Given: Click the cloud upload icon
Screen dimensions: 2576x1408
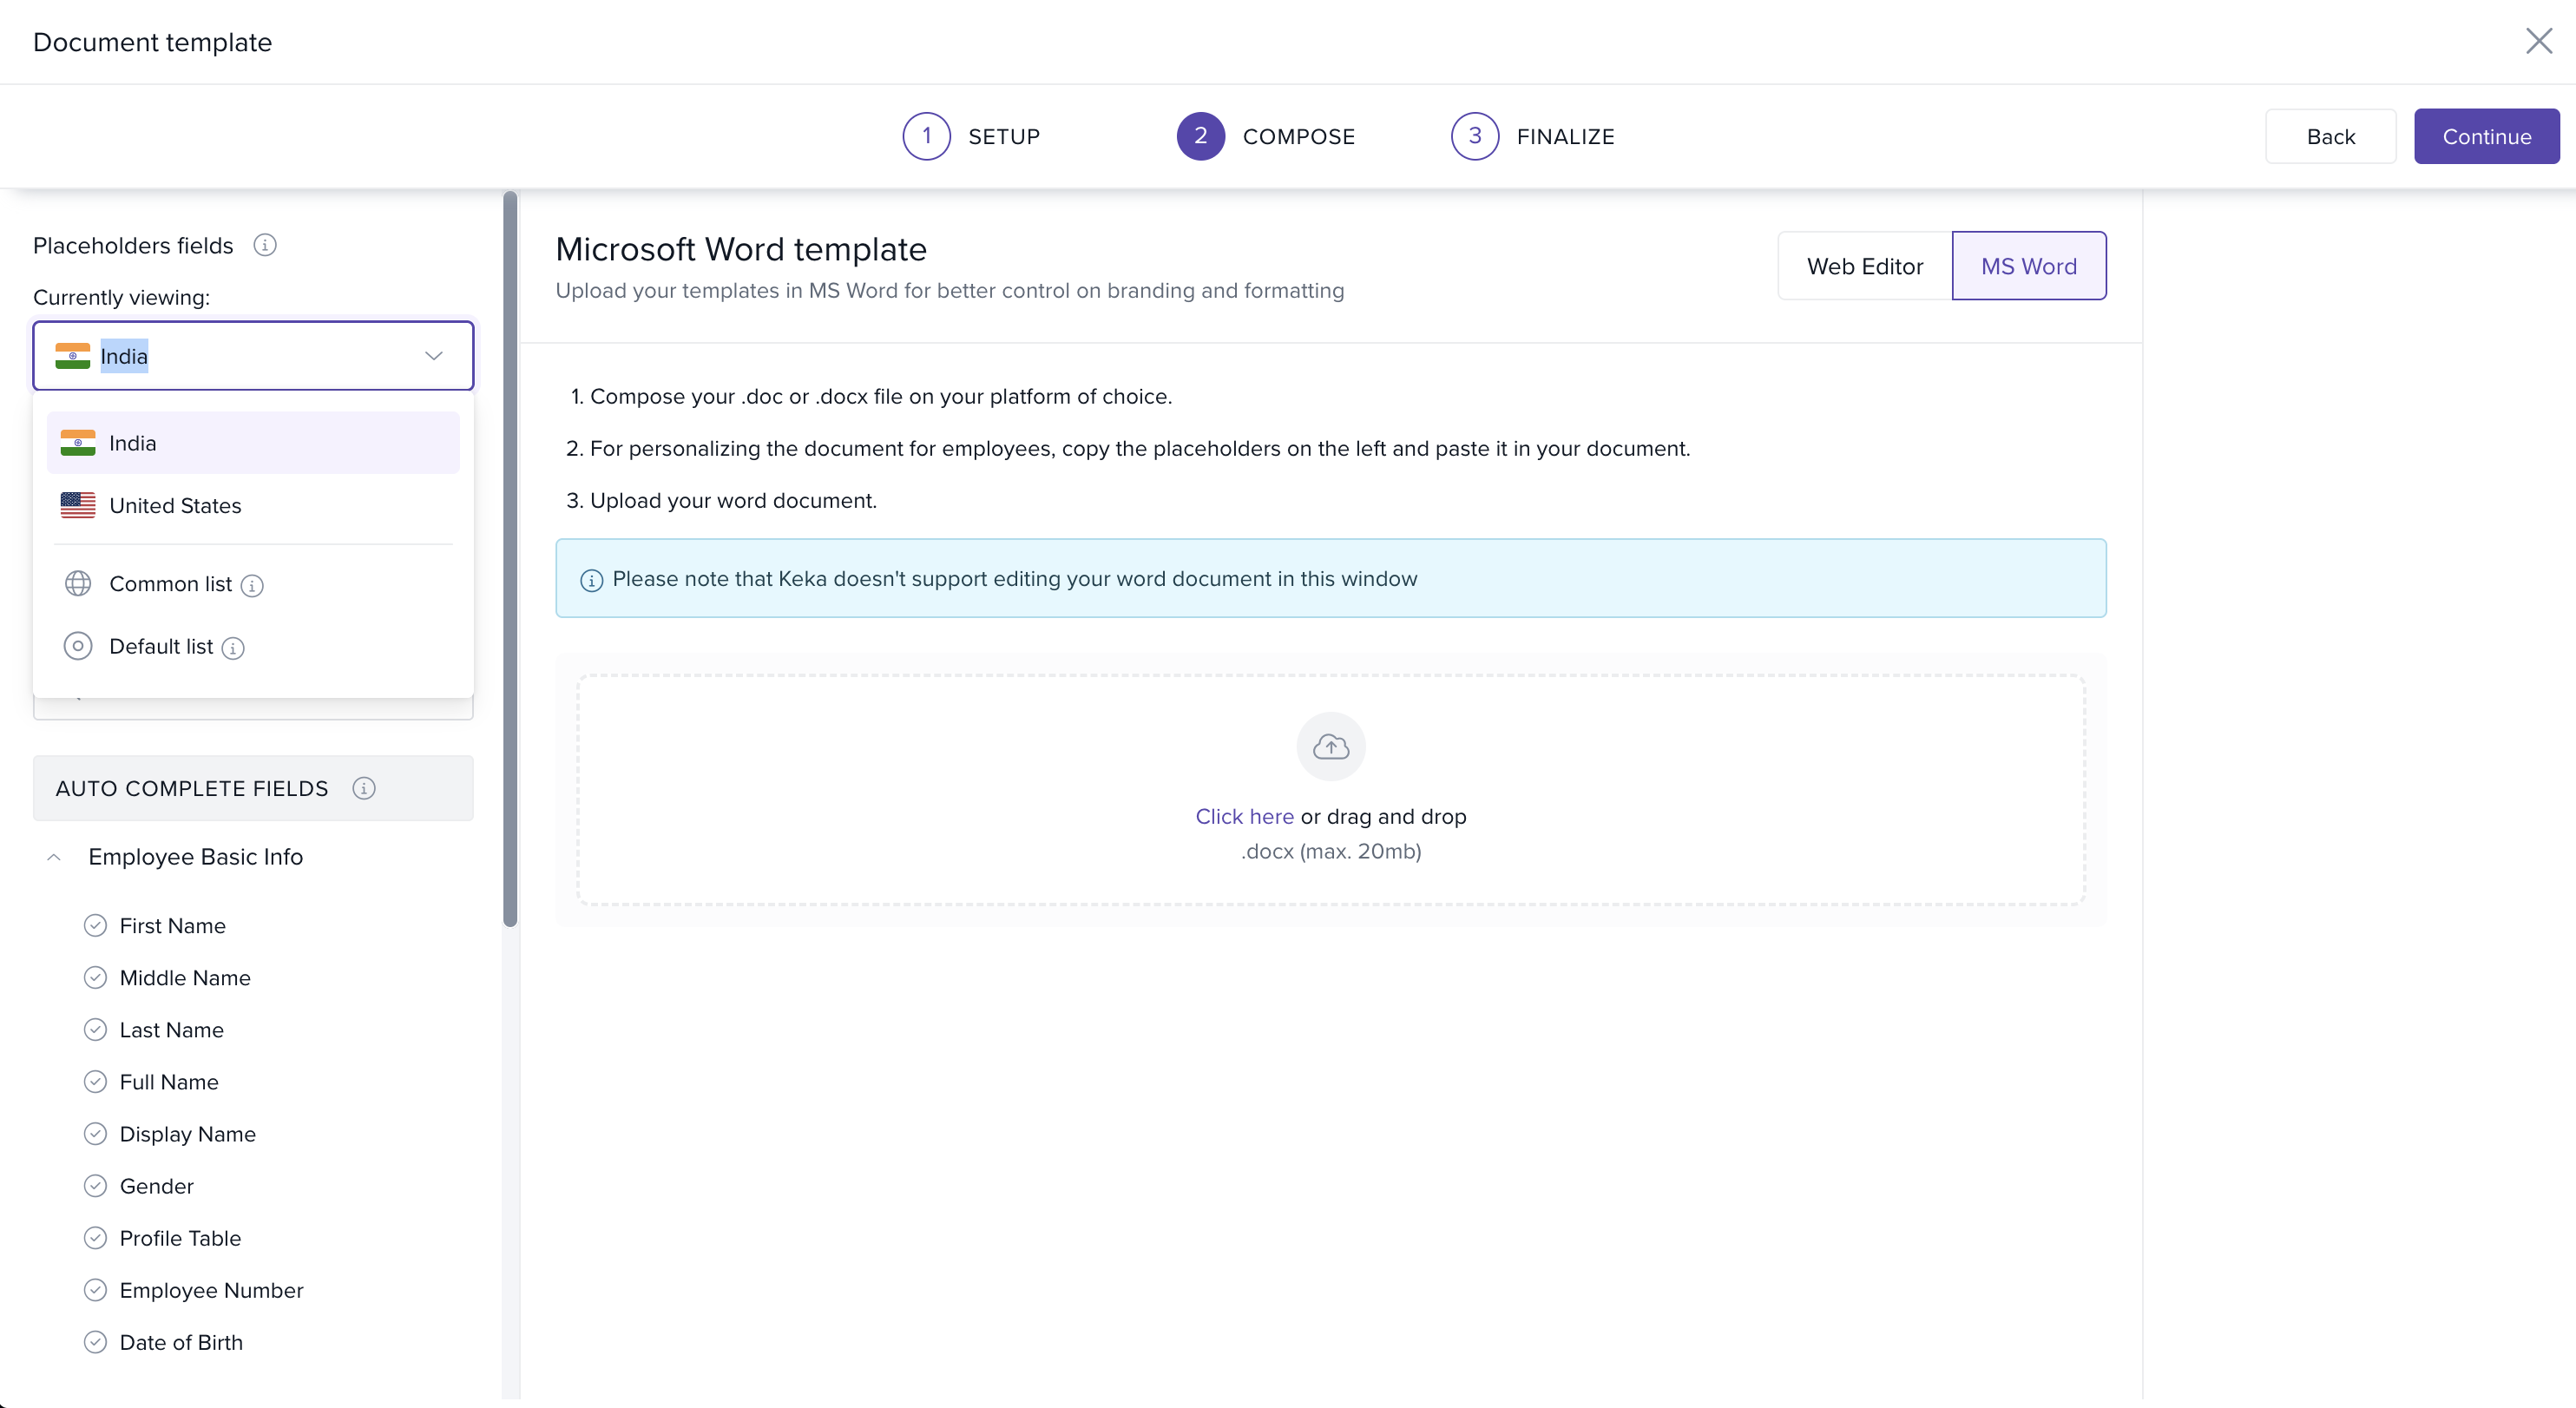Looking at the screenshot, I should click(x=1330, y=747).
